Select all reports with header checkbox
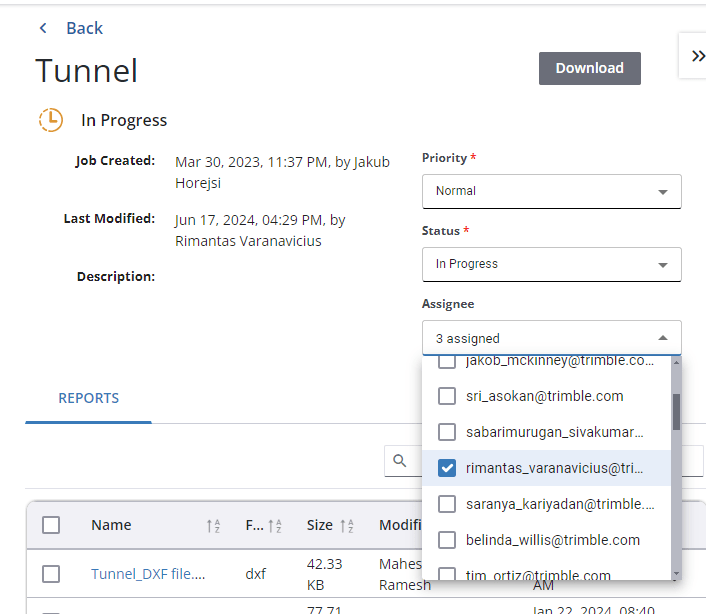 coord(51,525)
